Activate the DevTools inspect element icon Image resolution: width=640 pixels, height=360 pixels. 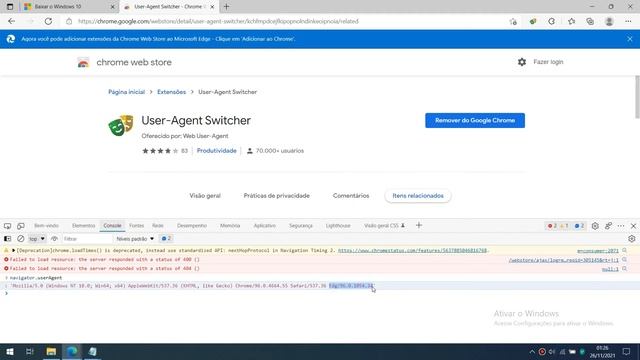click(x=7, y=226)
